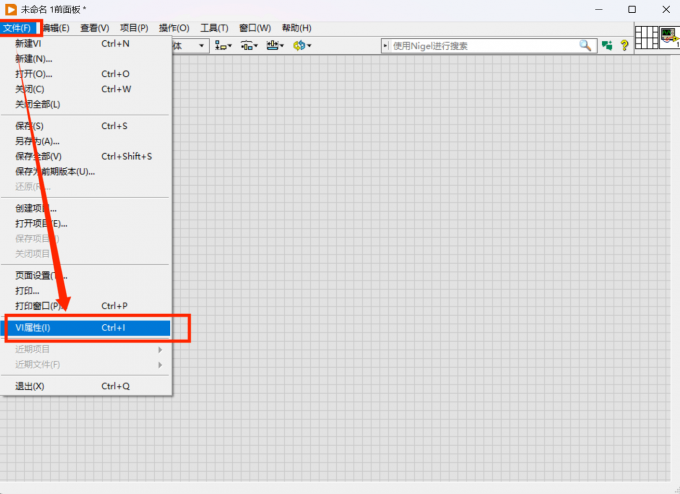The width and height of the screenshot is (680, 494).
Task: Click the LabVIEW title bar icon
Action: 10,10
